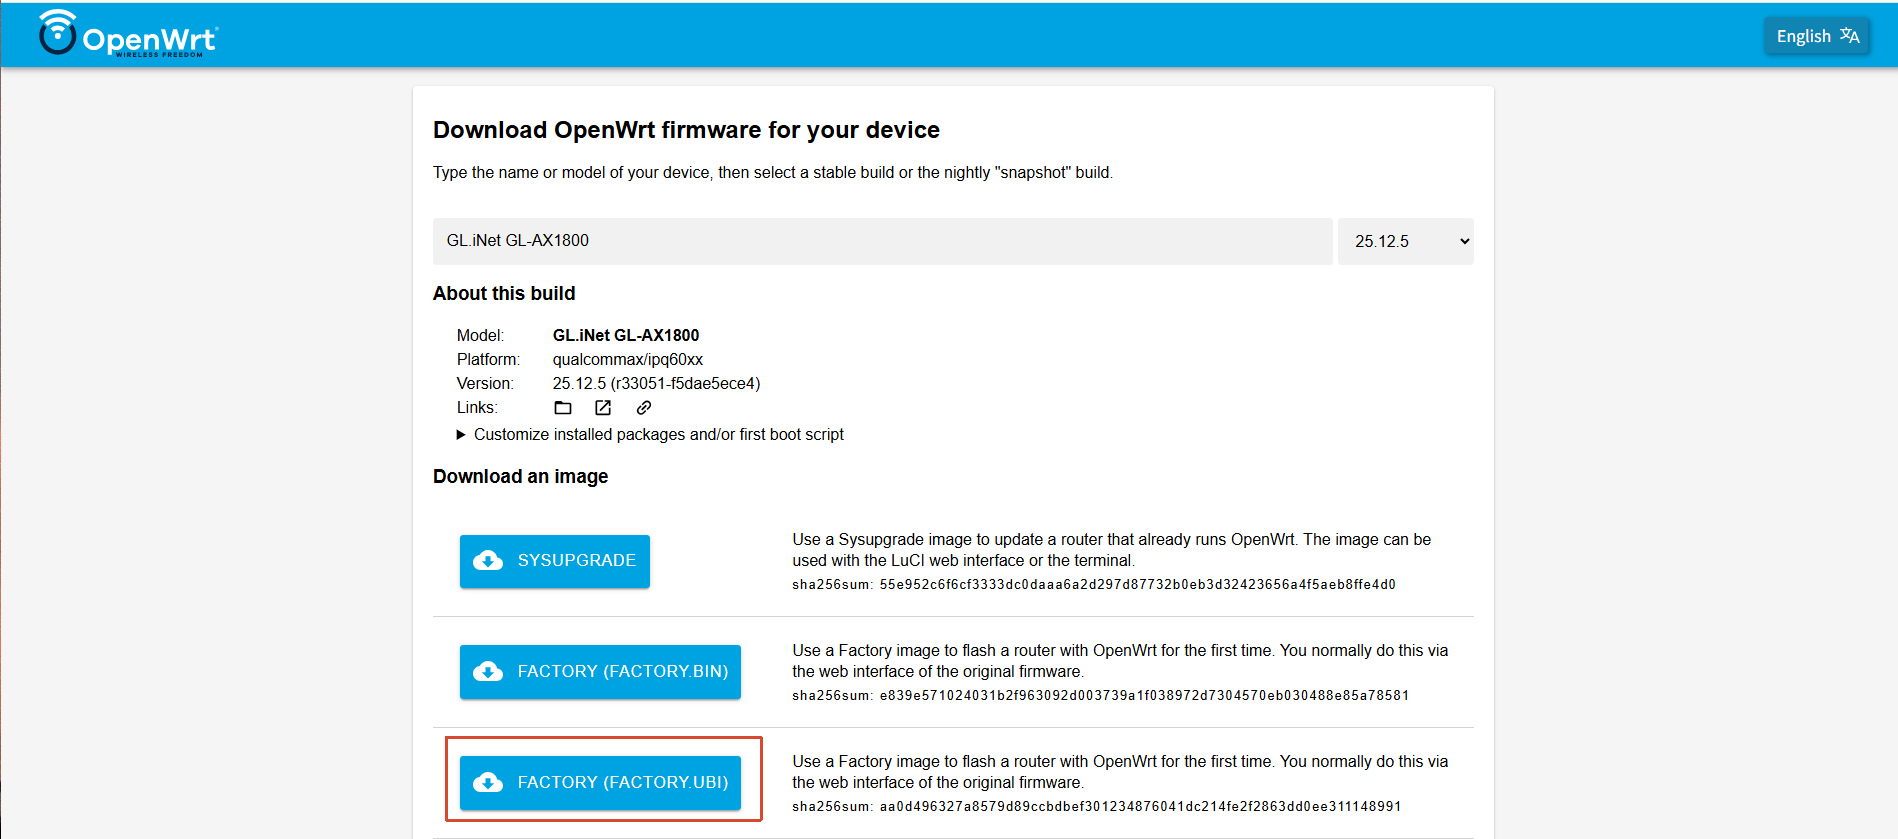Click the device model search field
The image size is (1898, 839).
(882, 241)
